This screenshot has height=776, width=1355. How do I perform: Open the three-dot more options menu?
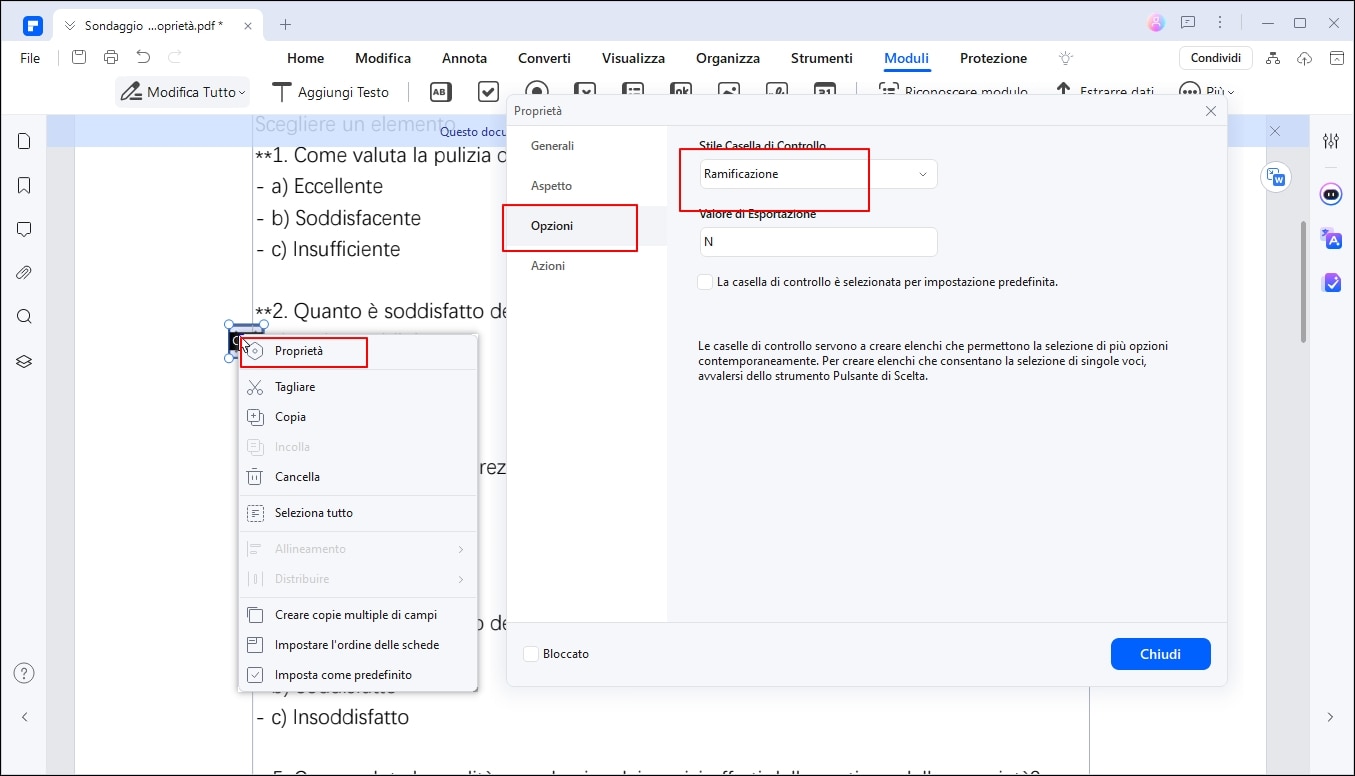click(1220, 23)
